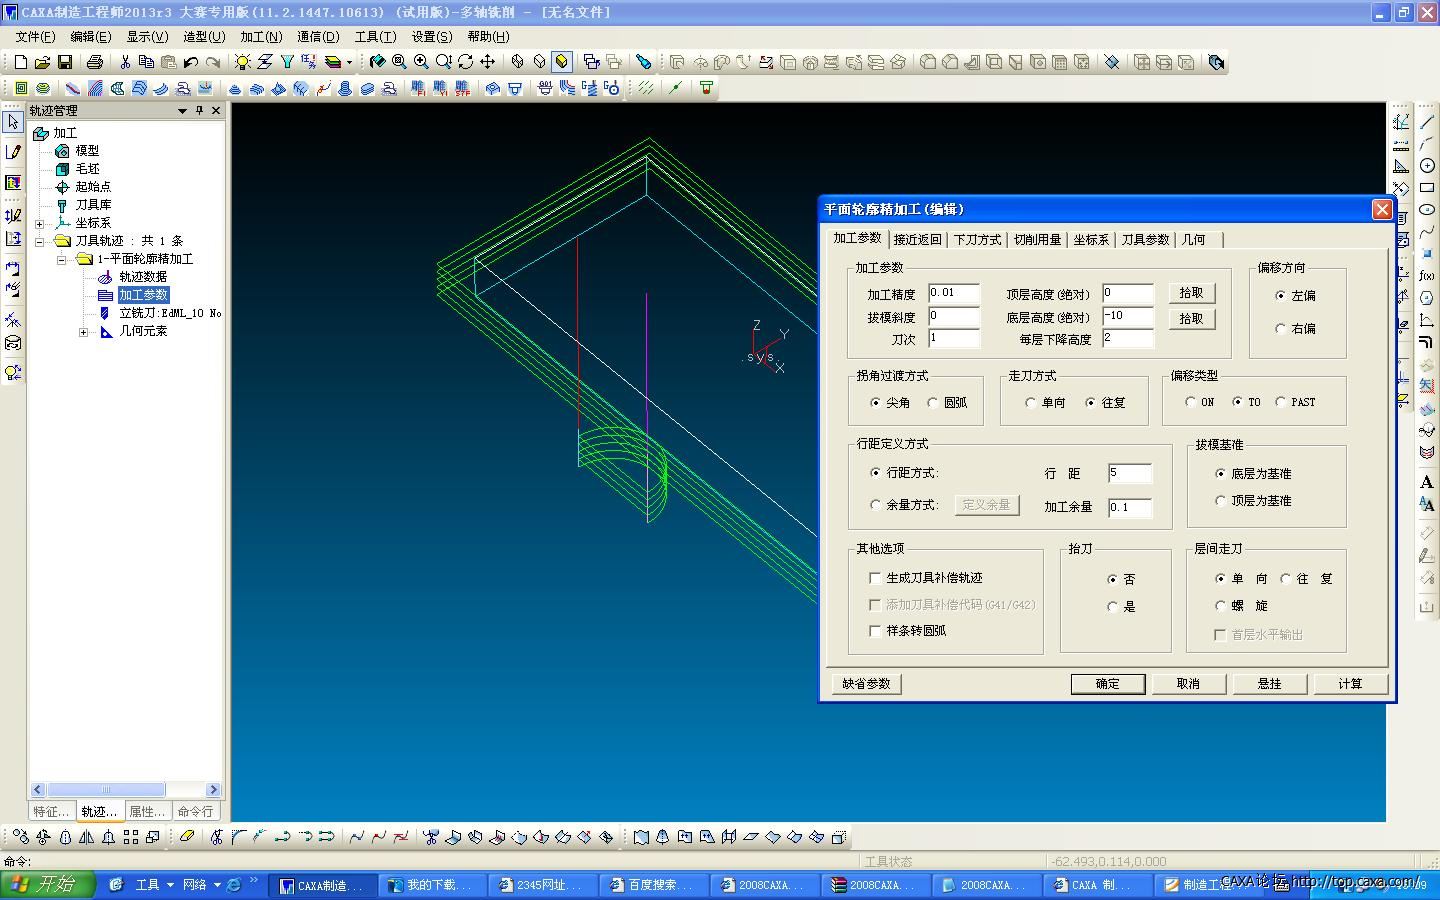1440x900 pixels.
Task: Pin the 轨迹管理 panel
Action: click(199, 110)
